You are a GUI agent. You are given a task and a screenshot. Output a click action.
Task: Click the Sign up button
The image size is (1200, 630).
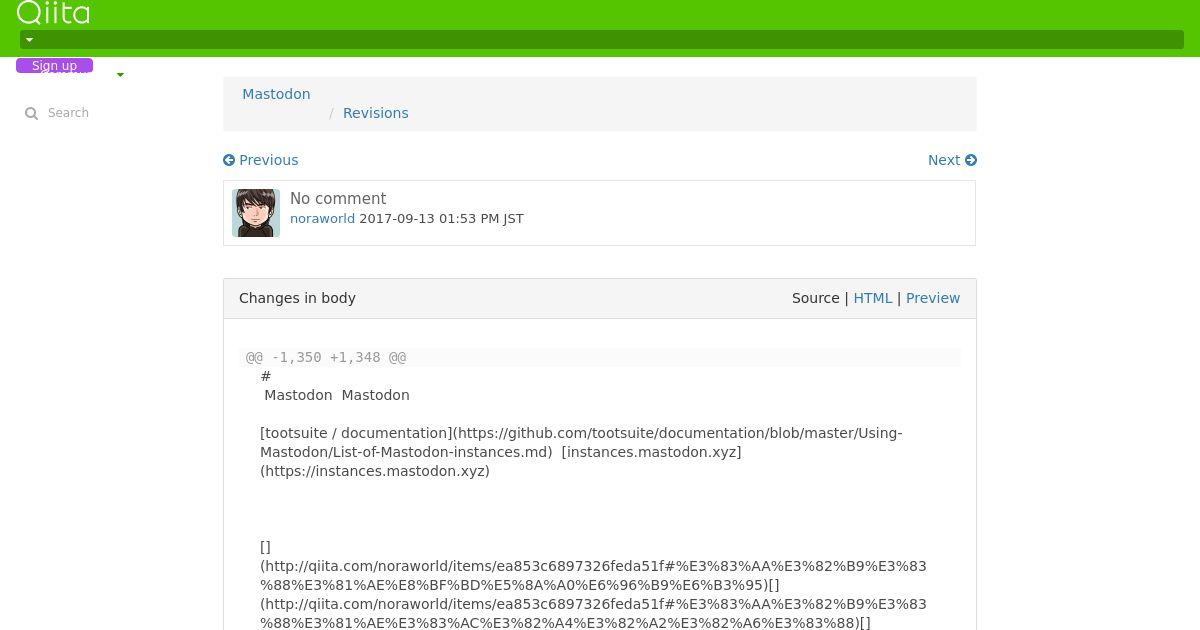54,65
